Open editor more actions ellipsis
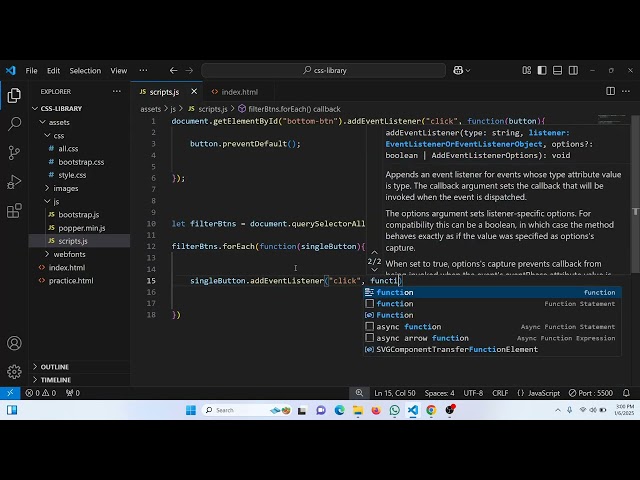 coord(626,91)
